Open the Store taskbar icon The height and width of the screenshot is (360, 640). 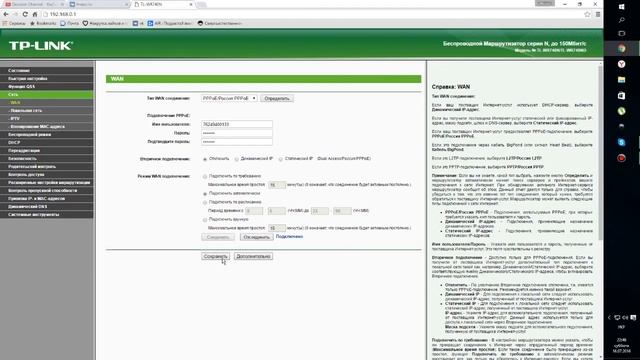click(622, 96)
